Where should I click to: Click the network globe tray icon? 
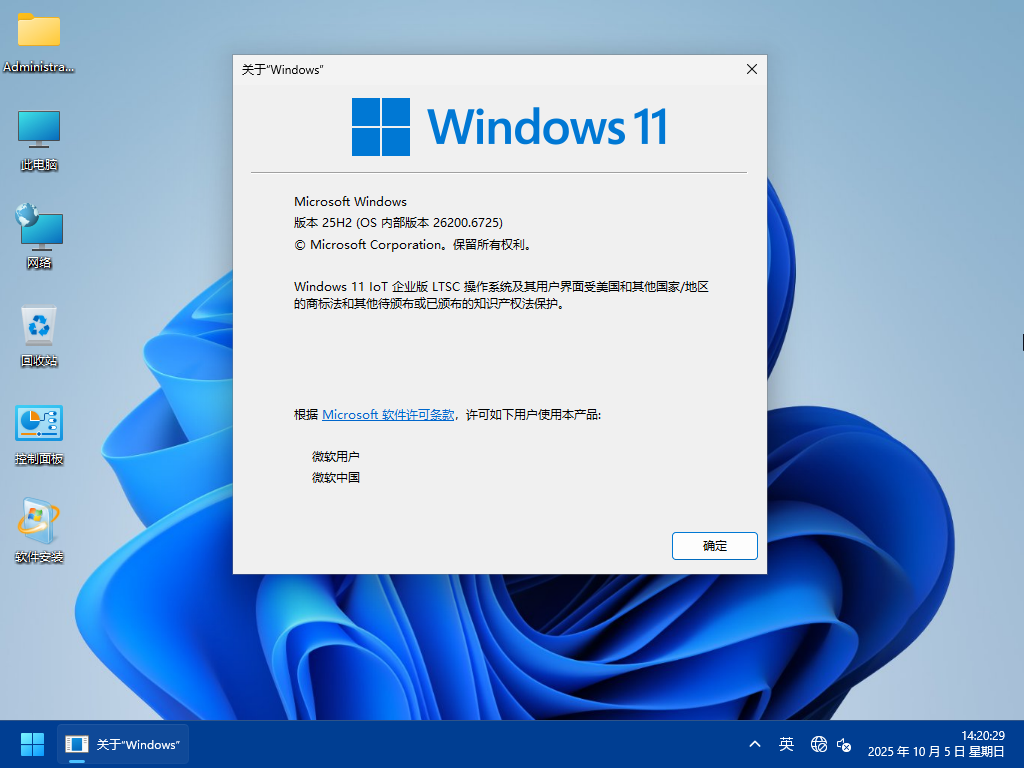819,744
